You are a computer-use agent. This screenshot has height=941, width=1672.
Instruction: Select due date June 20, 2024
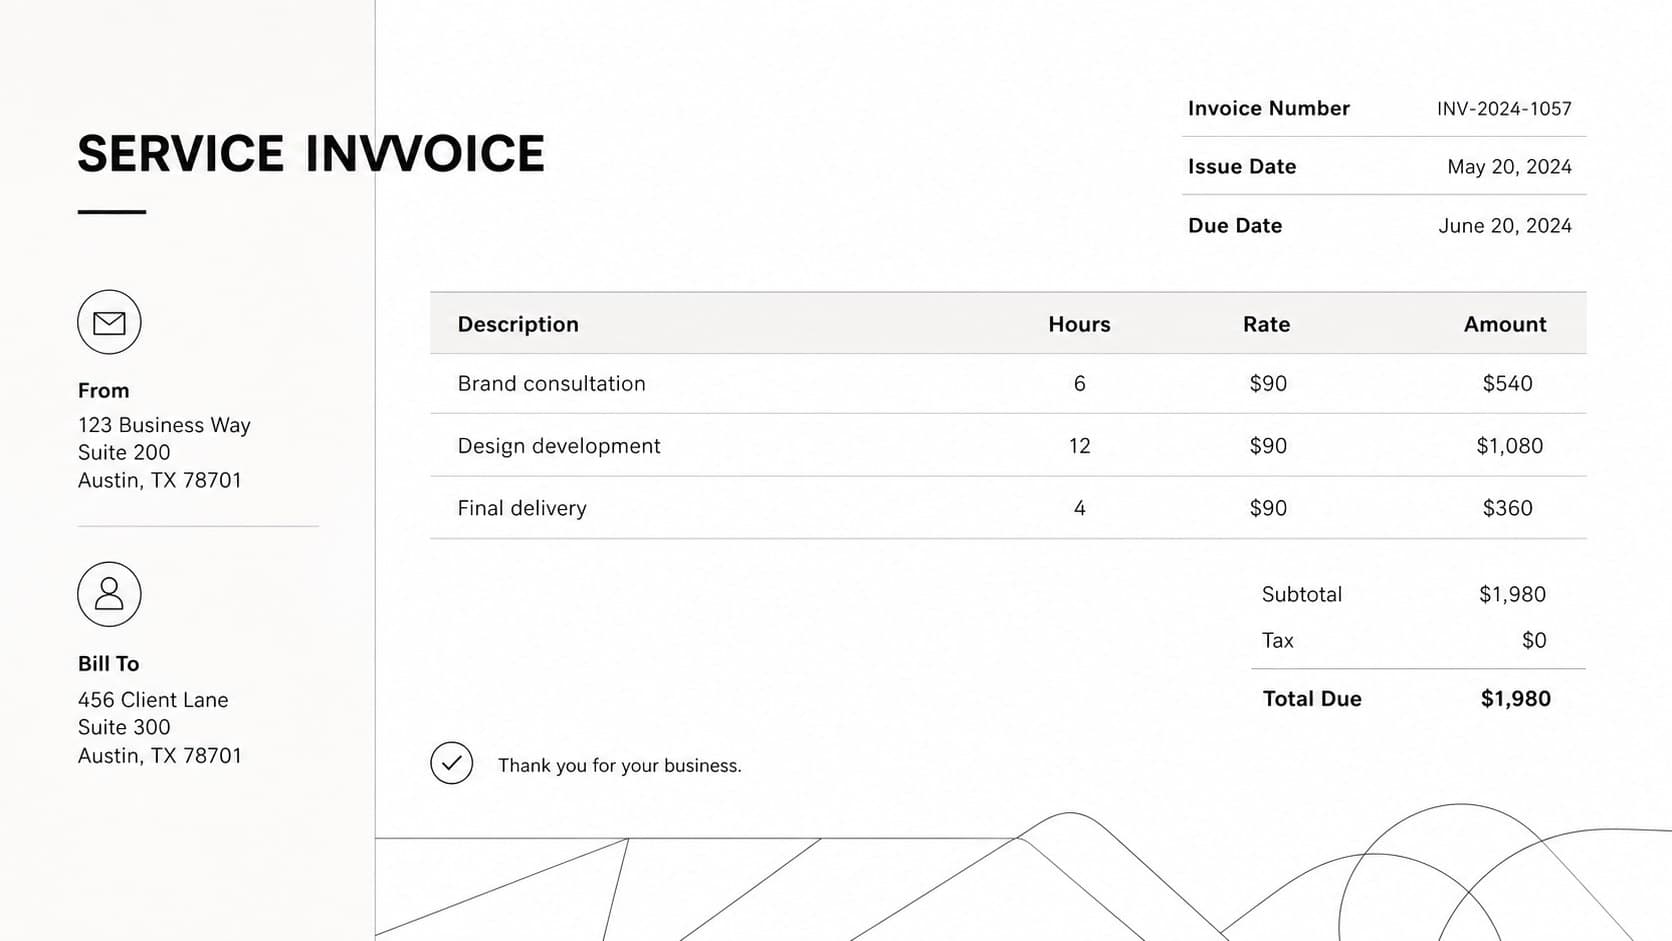pyautogui.click(x=1504, y=226)
